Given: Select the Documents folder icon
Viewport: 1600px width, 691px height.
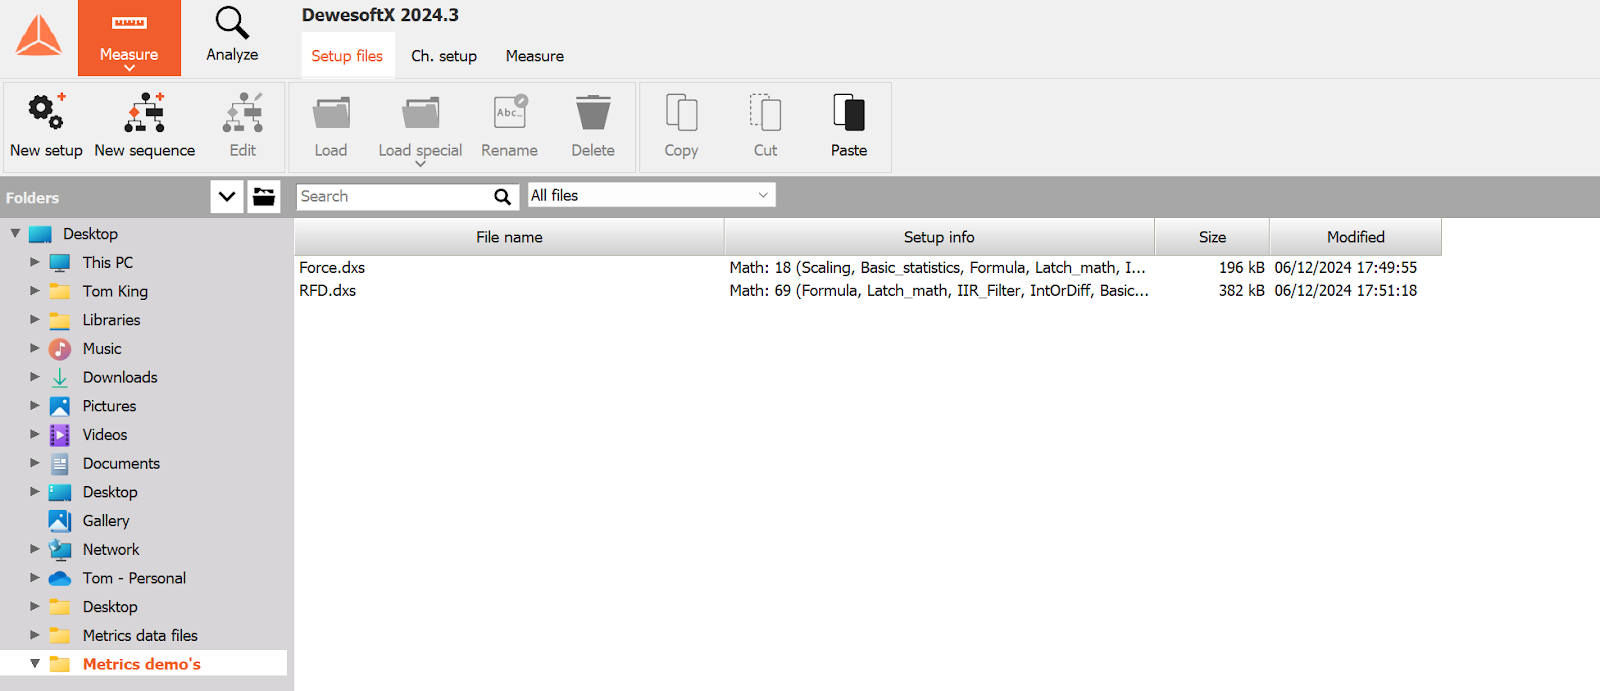Looking at the screenshot, I should (60, 464).
